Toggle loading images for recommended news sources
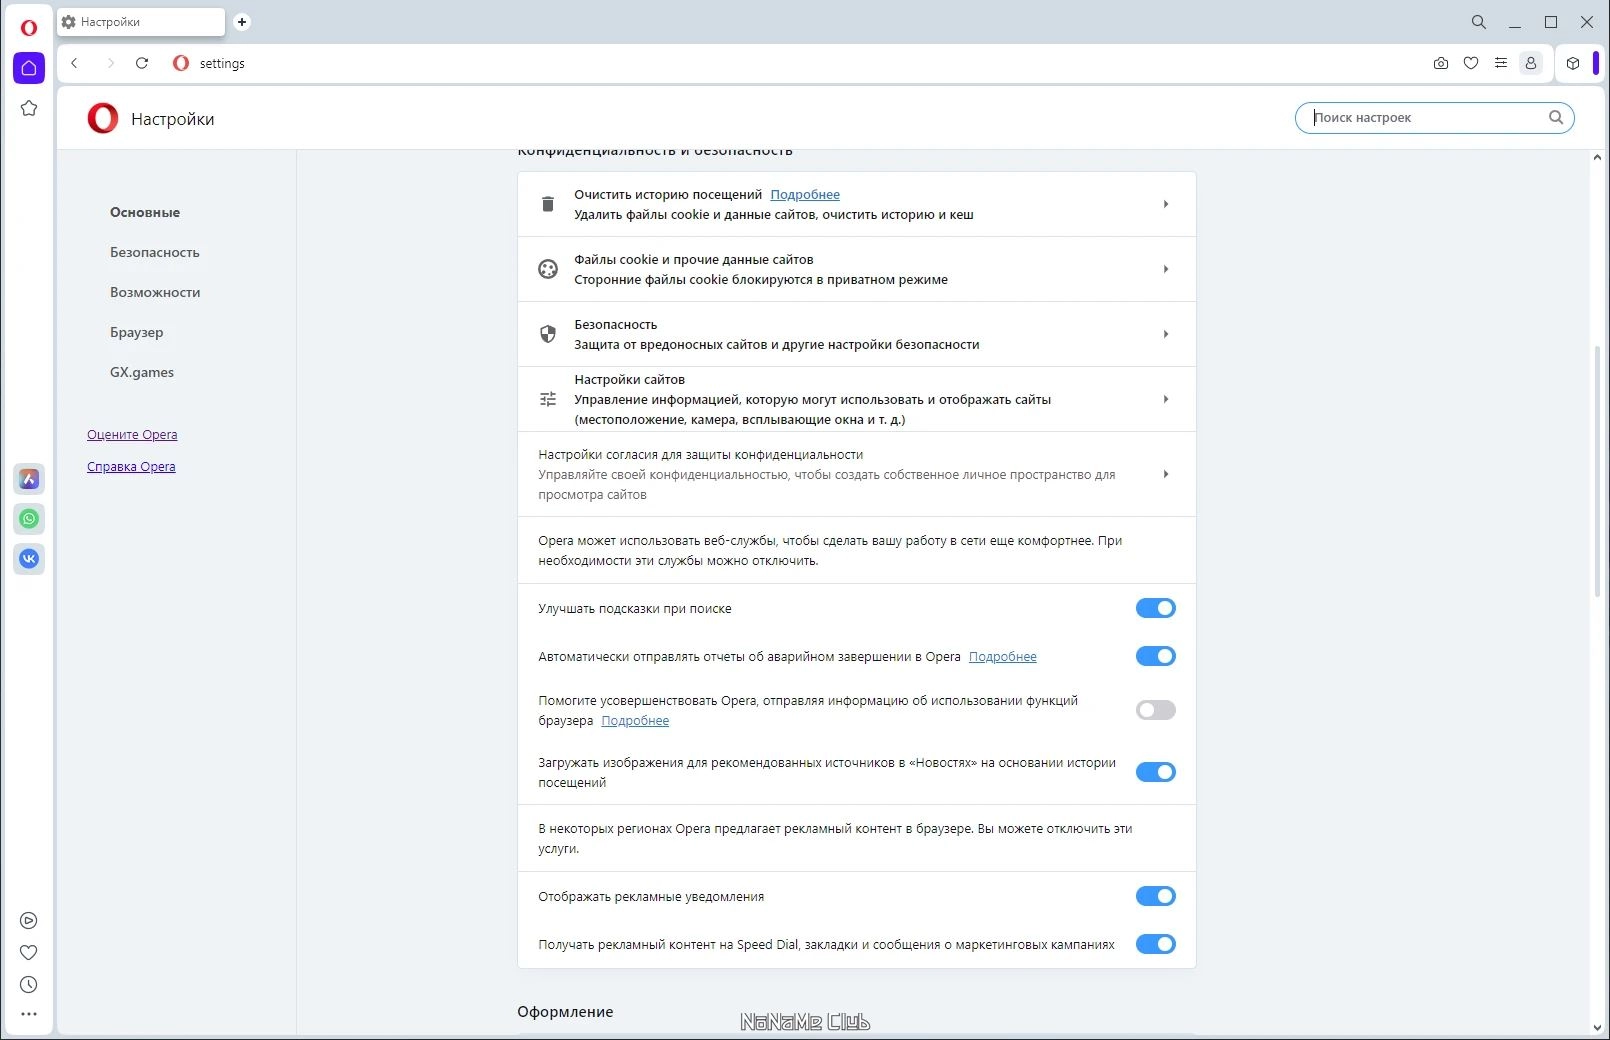1610x1040 pixels. click(1156, 772)
